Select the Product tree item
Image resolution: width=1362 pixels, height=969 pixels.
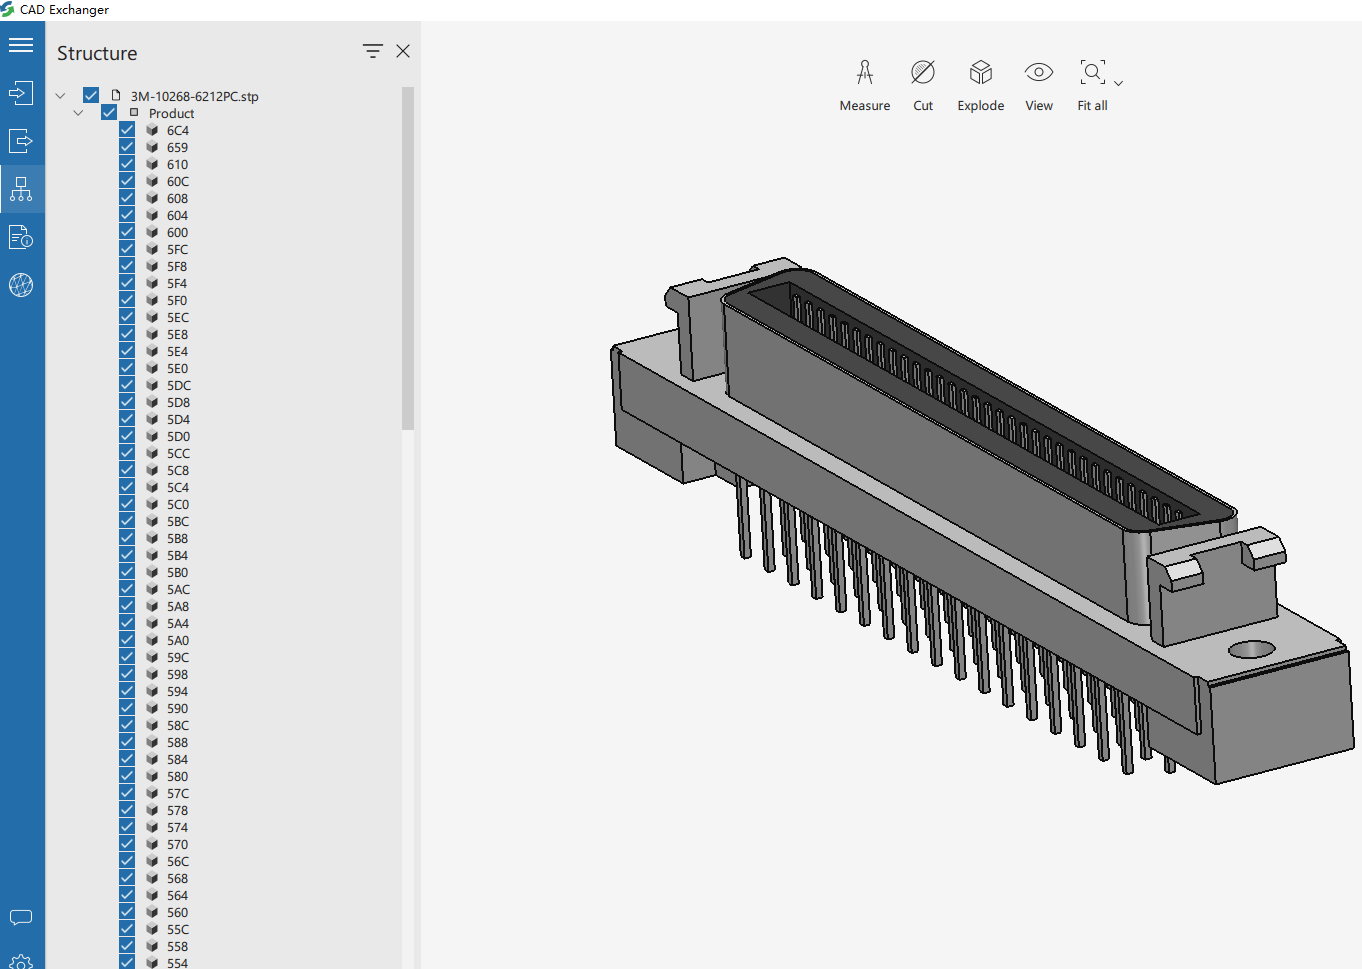click(x=171, y=113)
